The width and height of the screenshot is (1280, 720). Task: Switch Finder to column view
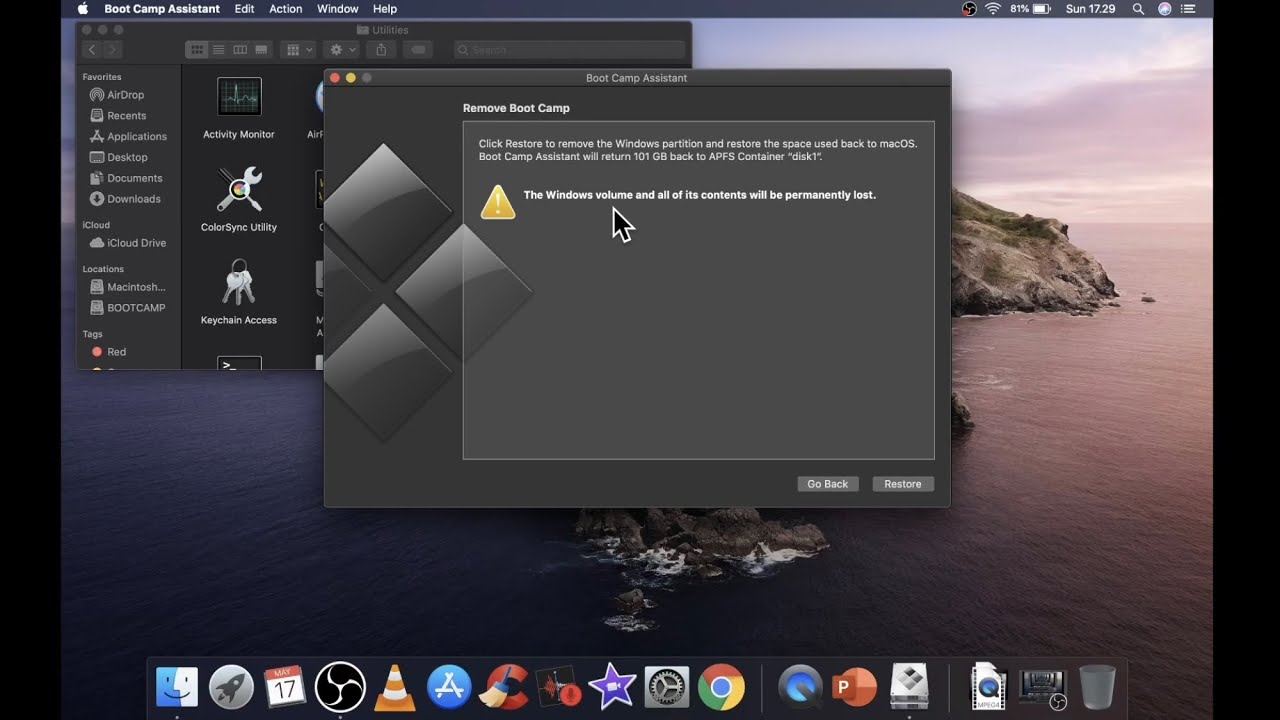click(x=240, y=50)
